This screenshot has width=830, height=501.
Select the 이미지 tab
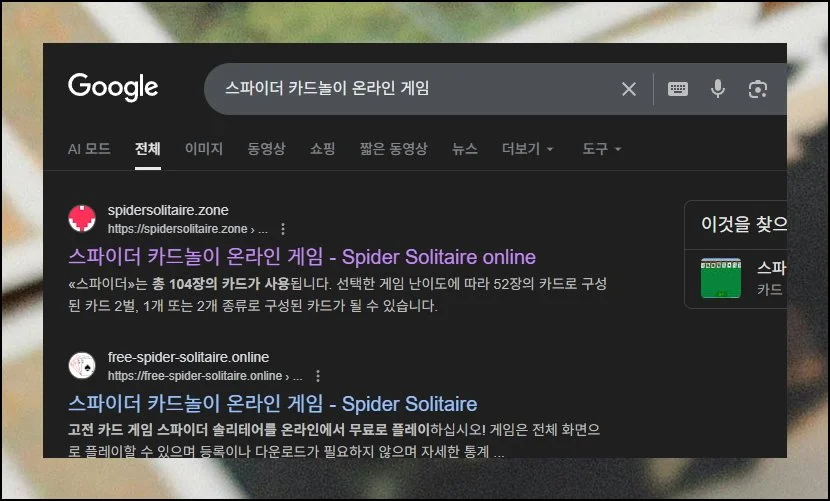click(204, 149)
